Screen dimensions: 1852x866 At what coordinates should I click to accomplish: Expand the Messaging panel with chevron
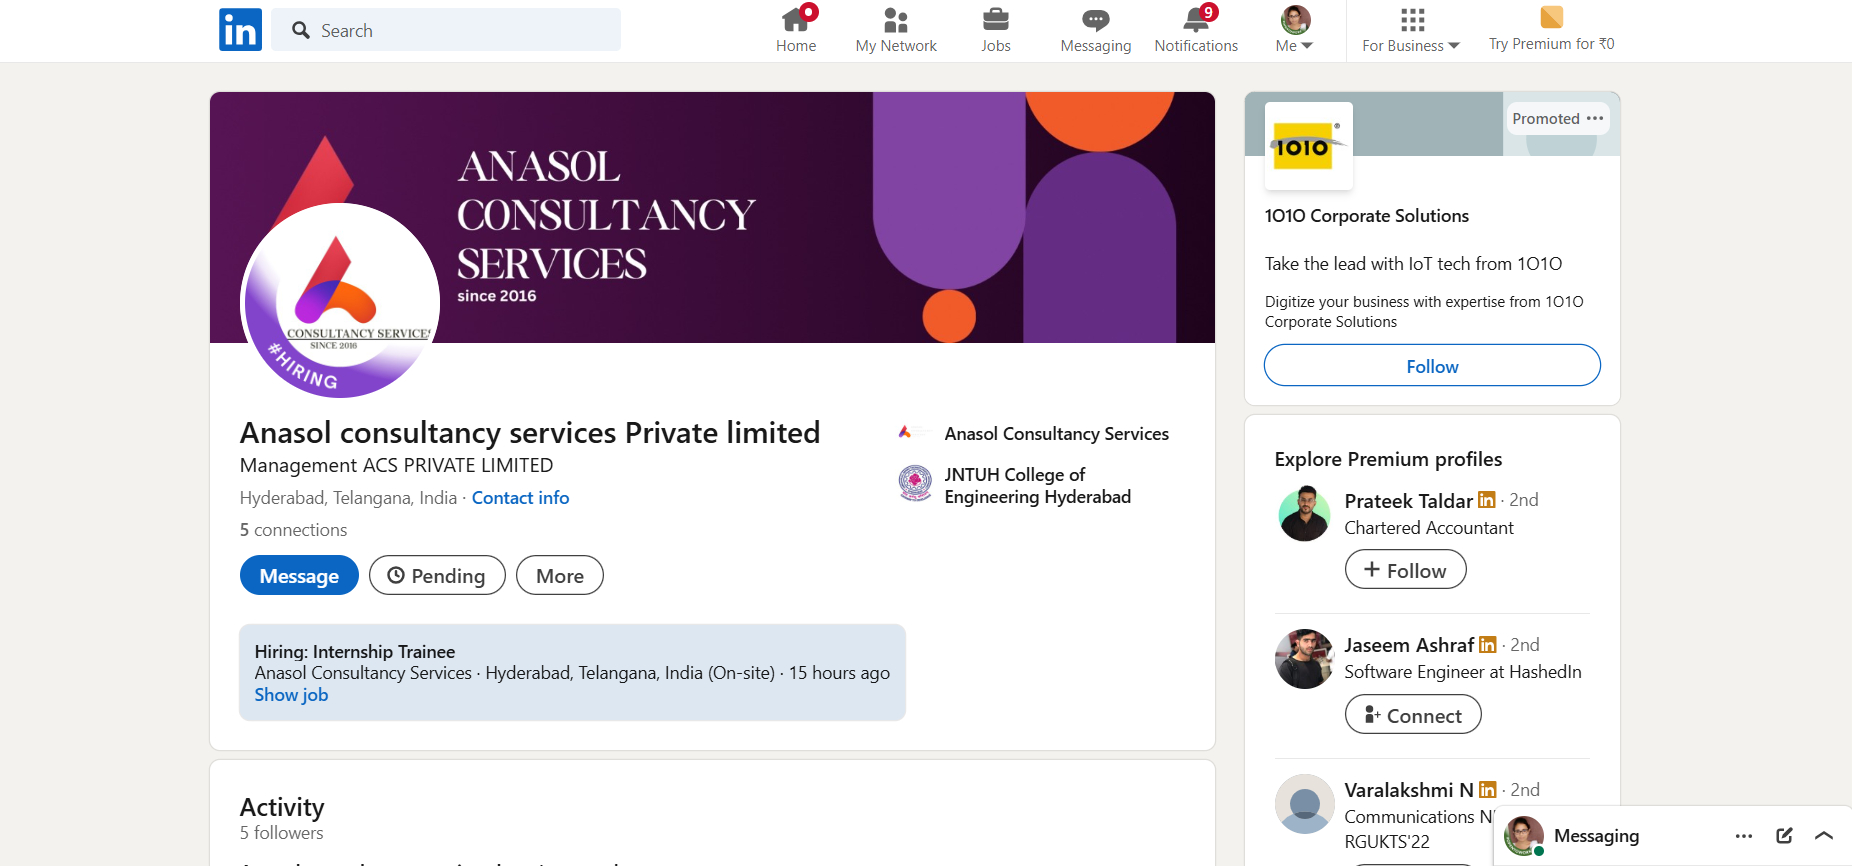point(1824,836)
